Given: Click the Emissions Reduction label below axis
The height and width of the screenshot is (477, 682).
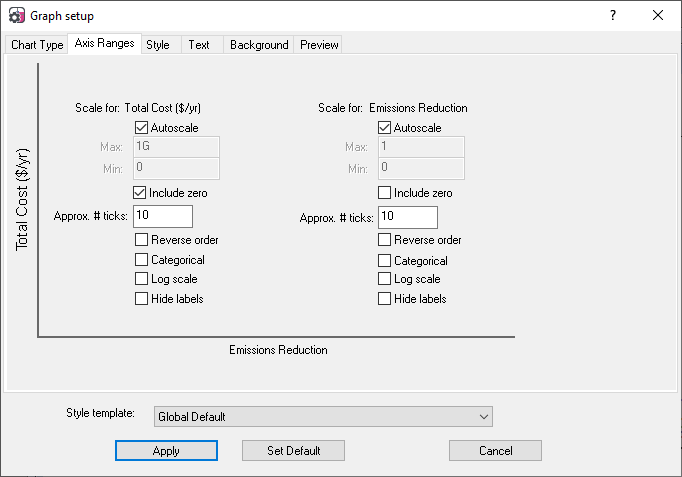Looking at the screenshot, I should [x=278, y=350].
